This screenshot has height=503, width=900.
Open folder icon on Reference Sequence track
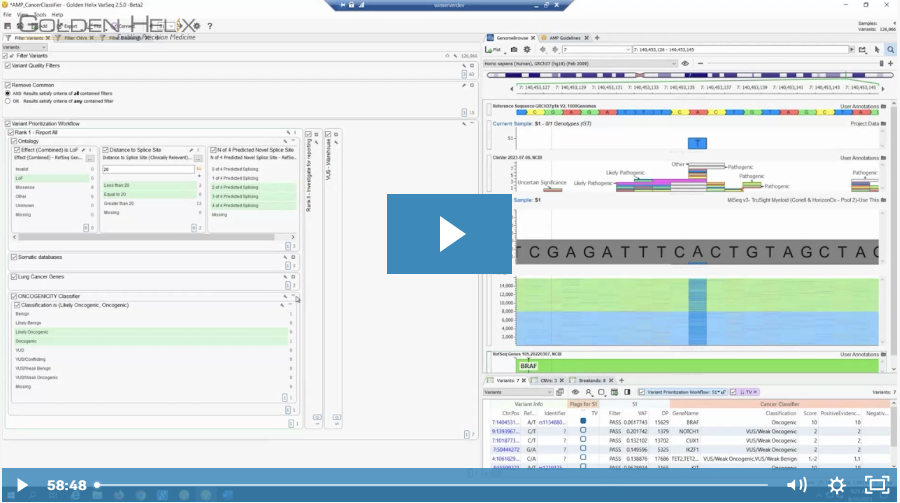click(883, 106)
